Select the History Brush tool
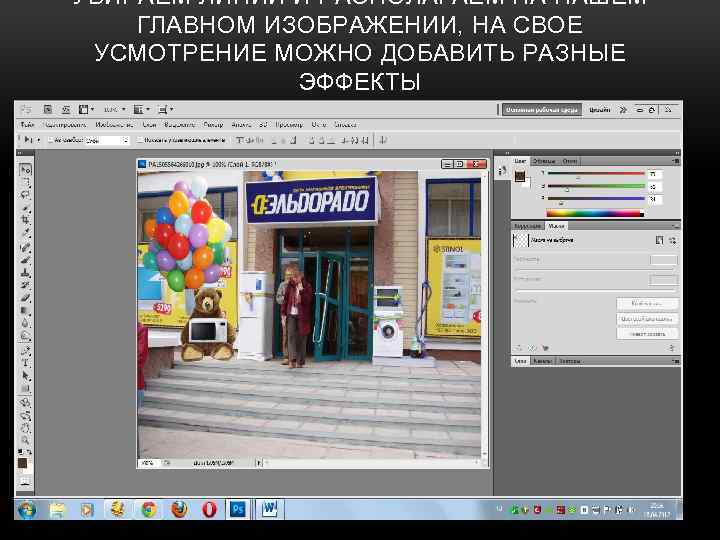Image resolution: width=720 pixels, height=540 pixels. pos(25,285)
